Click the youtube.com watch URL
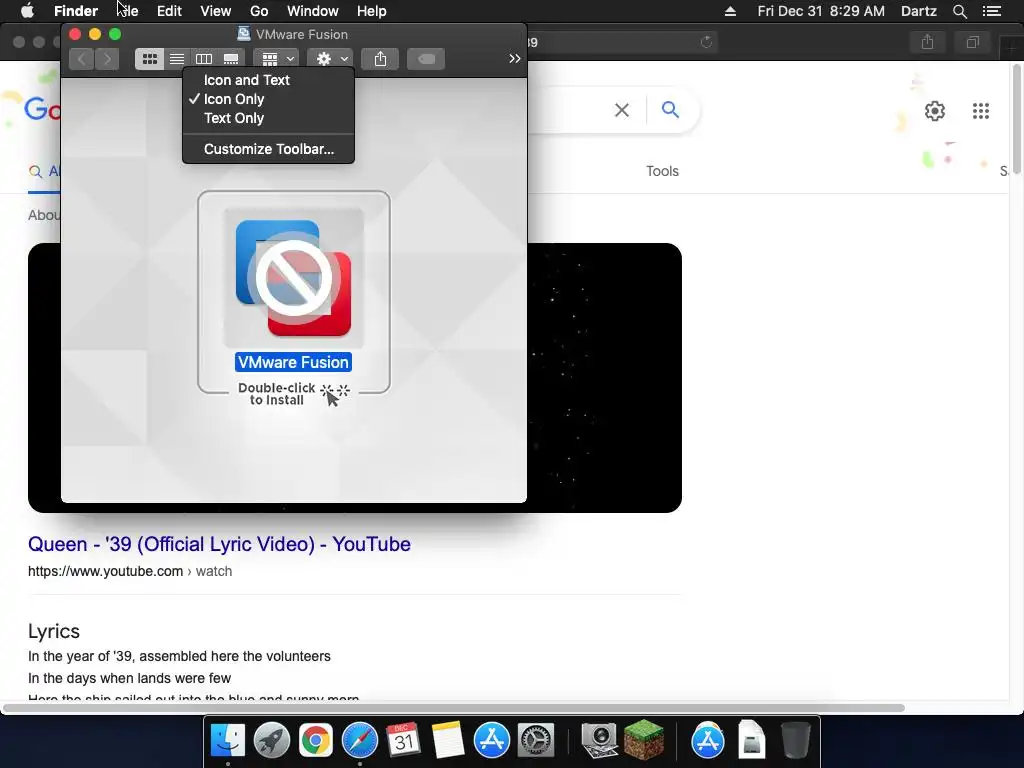1024x768 pixels. [x=130, y=571]
